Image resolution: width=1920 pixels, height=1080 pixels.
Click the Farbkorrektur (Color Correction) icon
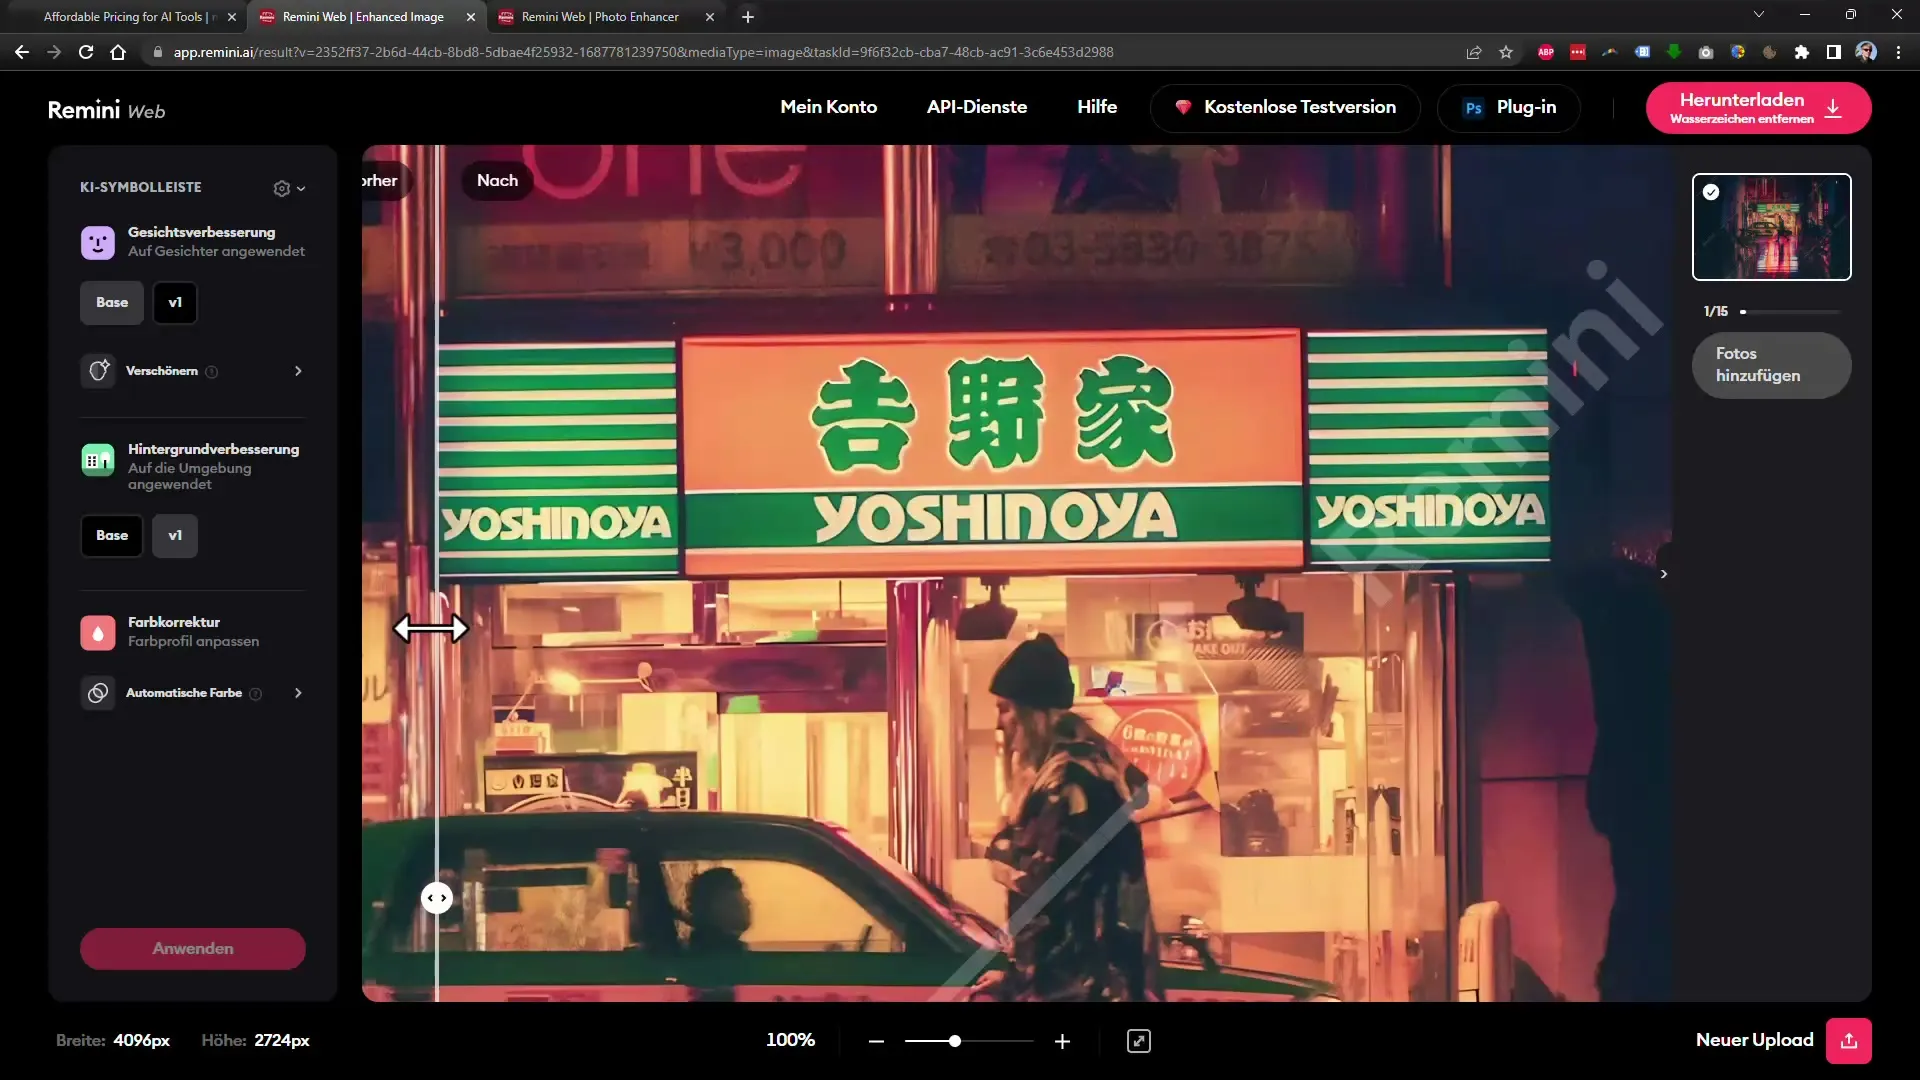[x=98, y=630]
